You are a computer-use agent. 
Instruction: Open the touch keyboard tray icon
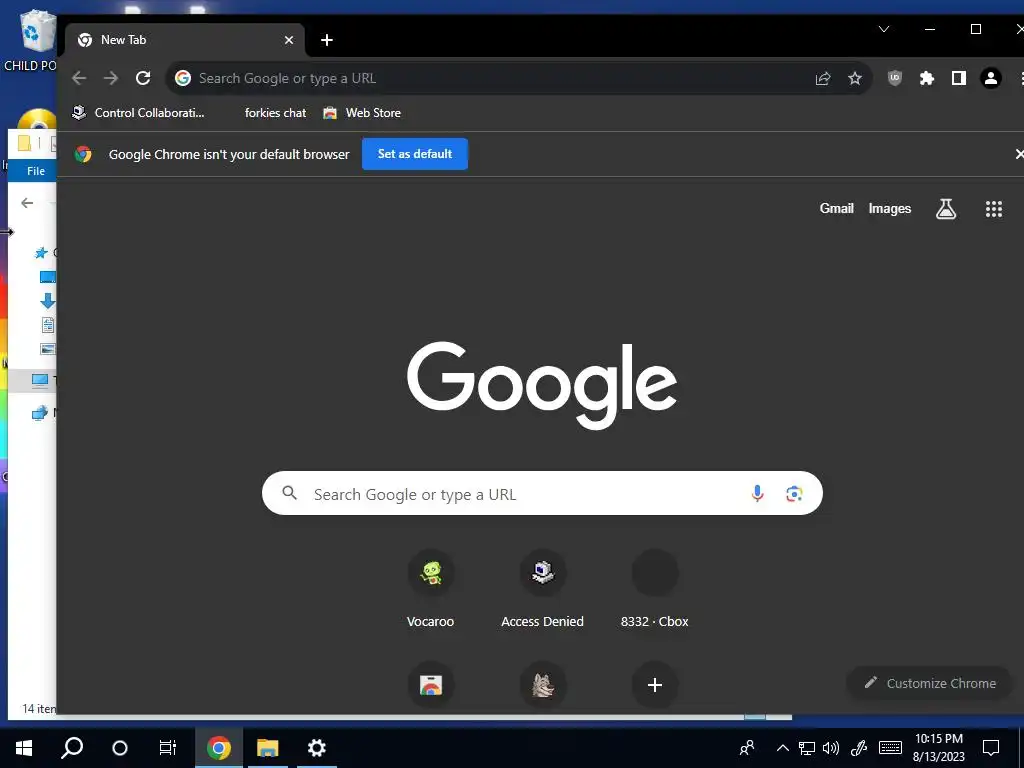(x=890, y=748)
